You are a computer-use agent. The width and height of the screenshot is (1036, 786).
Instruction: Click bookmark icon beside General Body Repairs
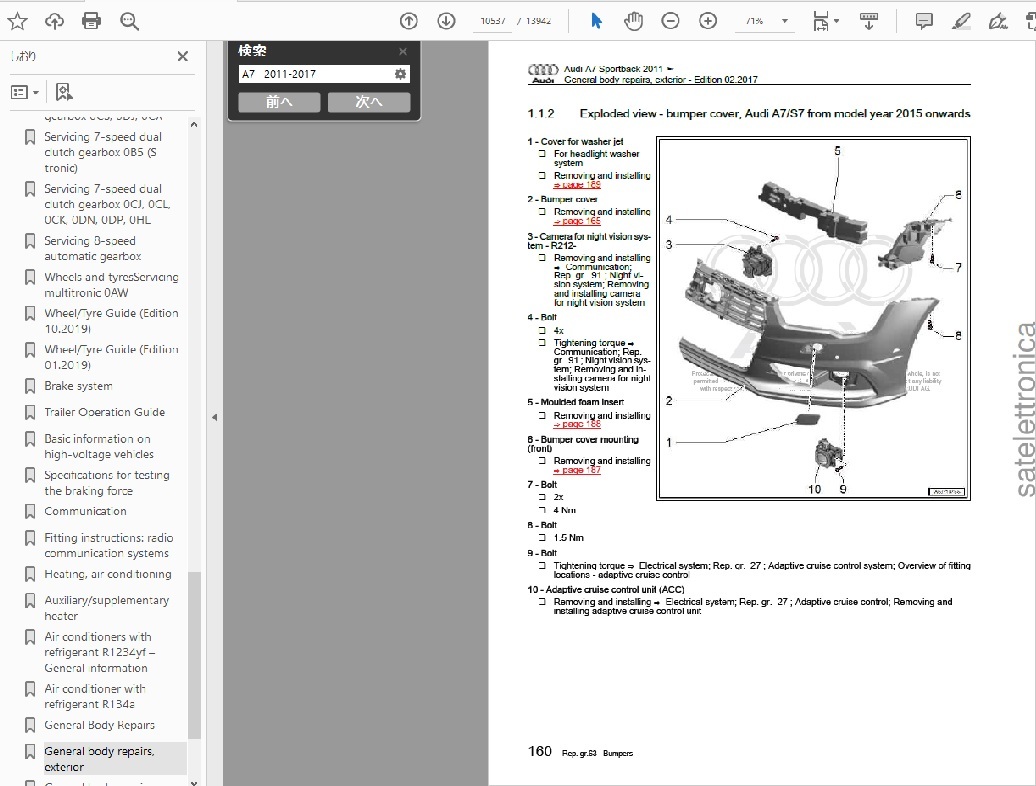[30, 725]
